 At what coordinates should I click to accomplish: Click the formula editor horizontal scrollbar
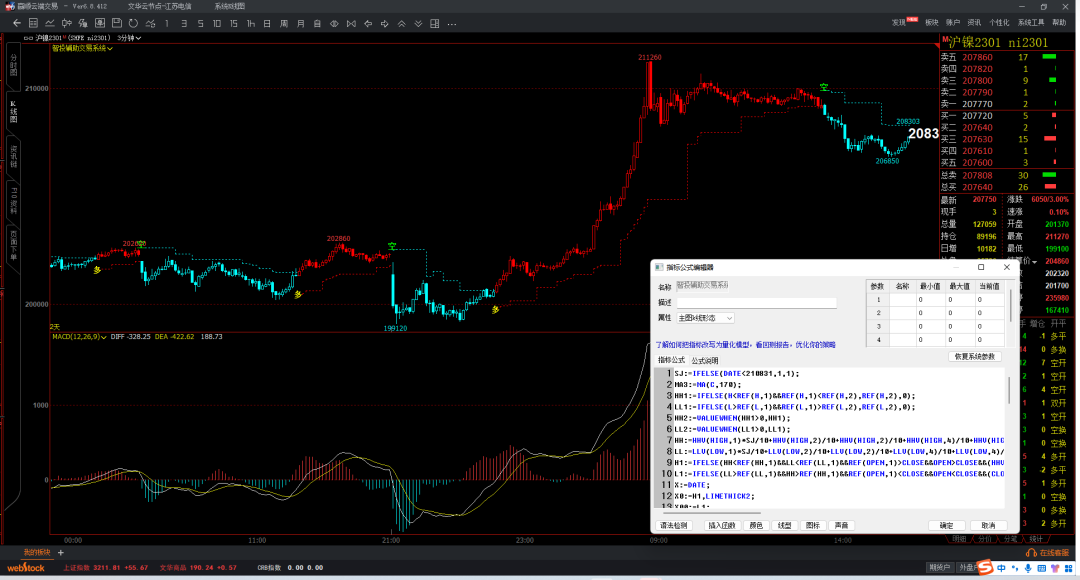click(x=712, y=512)
